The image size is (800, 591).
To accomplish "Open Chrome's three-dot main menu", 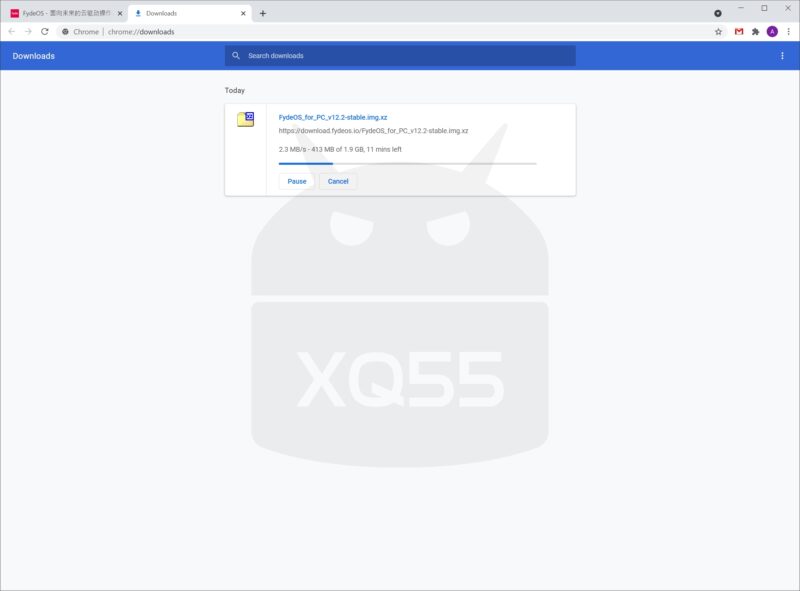I will click(x=788, y=31).
